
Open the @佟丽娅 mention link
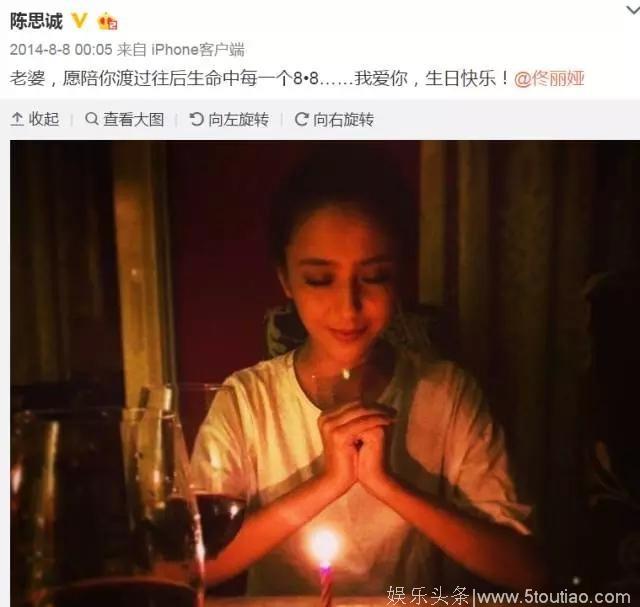(x=549, y=78)
